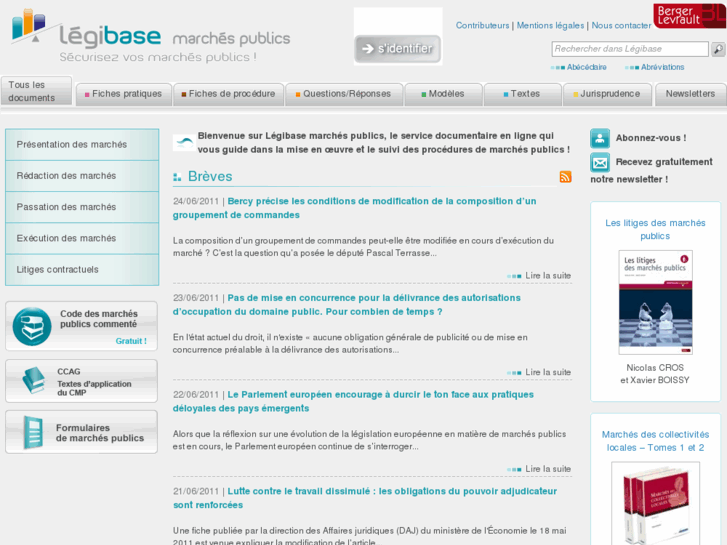Viewport: 727px width, 545px height.
Task: Read more on the 24/06/2011 brève
Action: 548,276
